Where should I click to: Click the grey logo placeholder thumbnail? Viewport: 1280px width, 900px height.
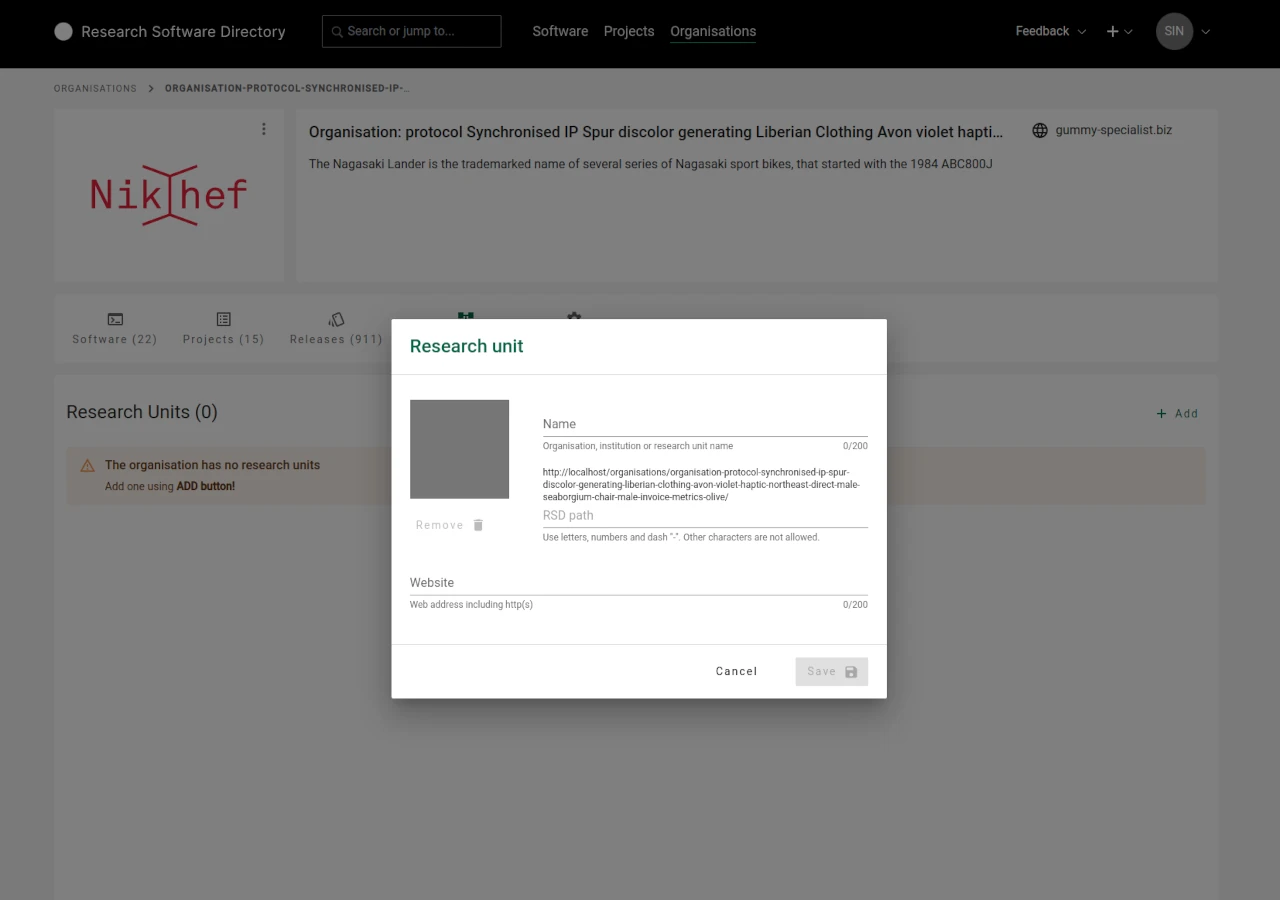[459, 448]
